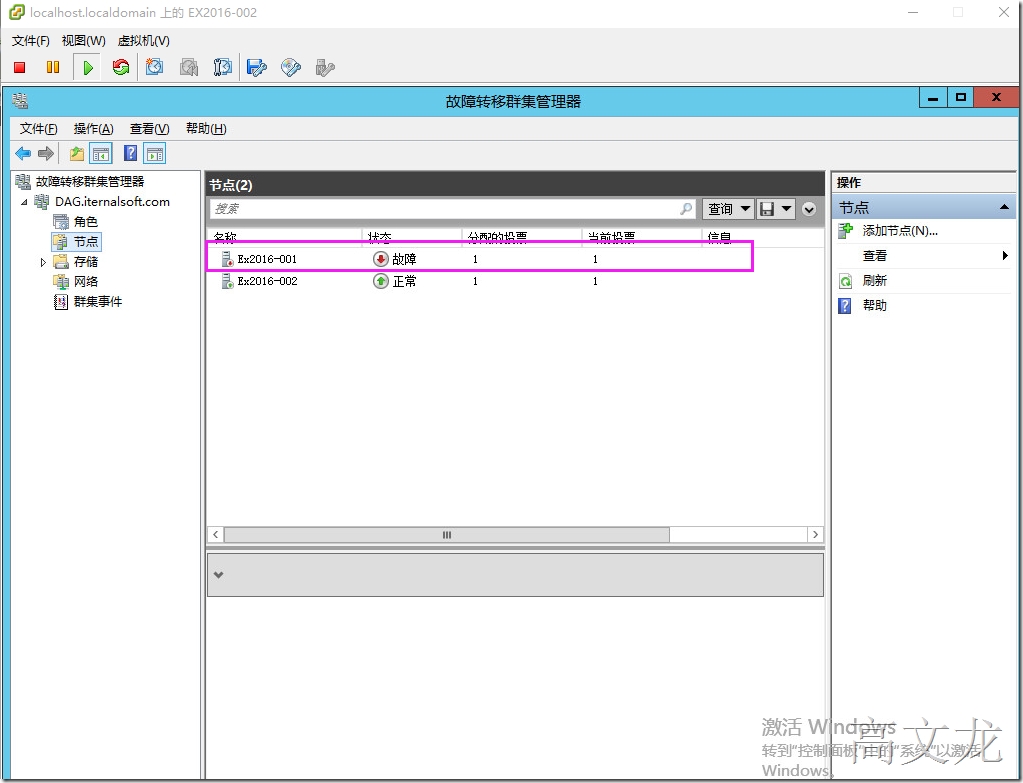Click 刷新 in actions pane
Viewport: 1023px width, 783px height.
coord(874,281)
